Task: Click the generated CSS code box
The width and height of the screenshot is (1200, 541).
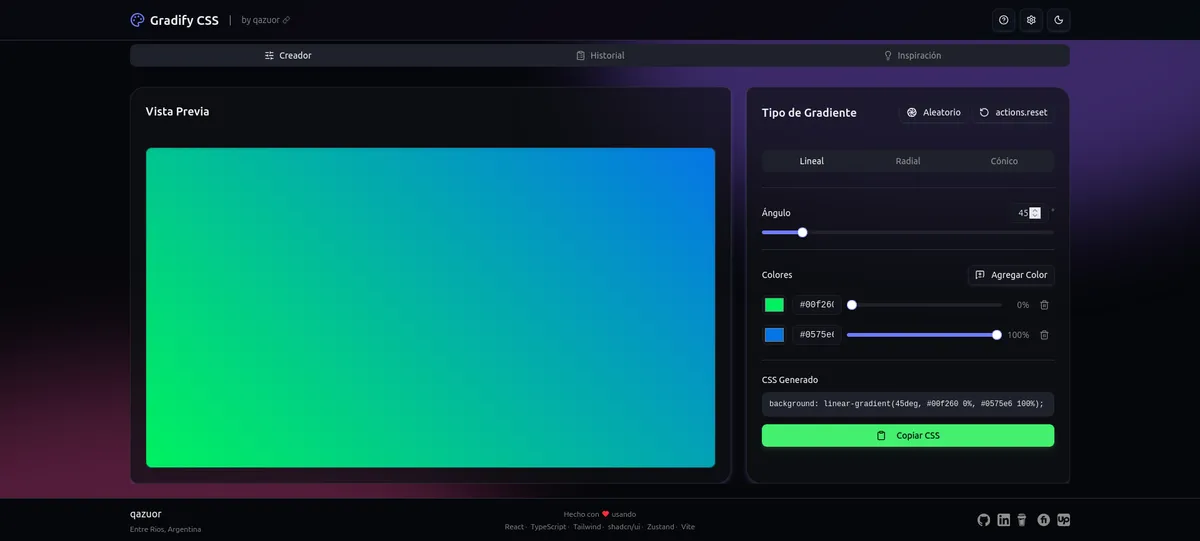Action: point(908,404)
